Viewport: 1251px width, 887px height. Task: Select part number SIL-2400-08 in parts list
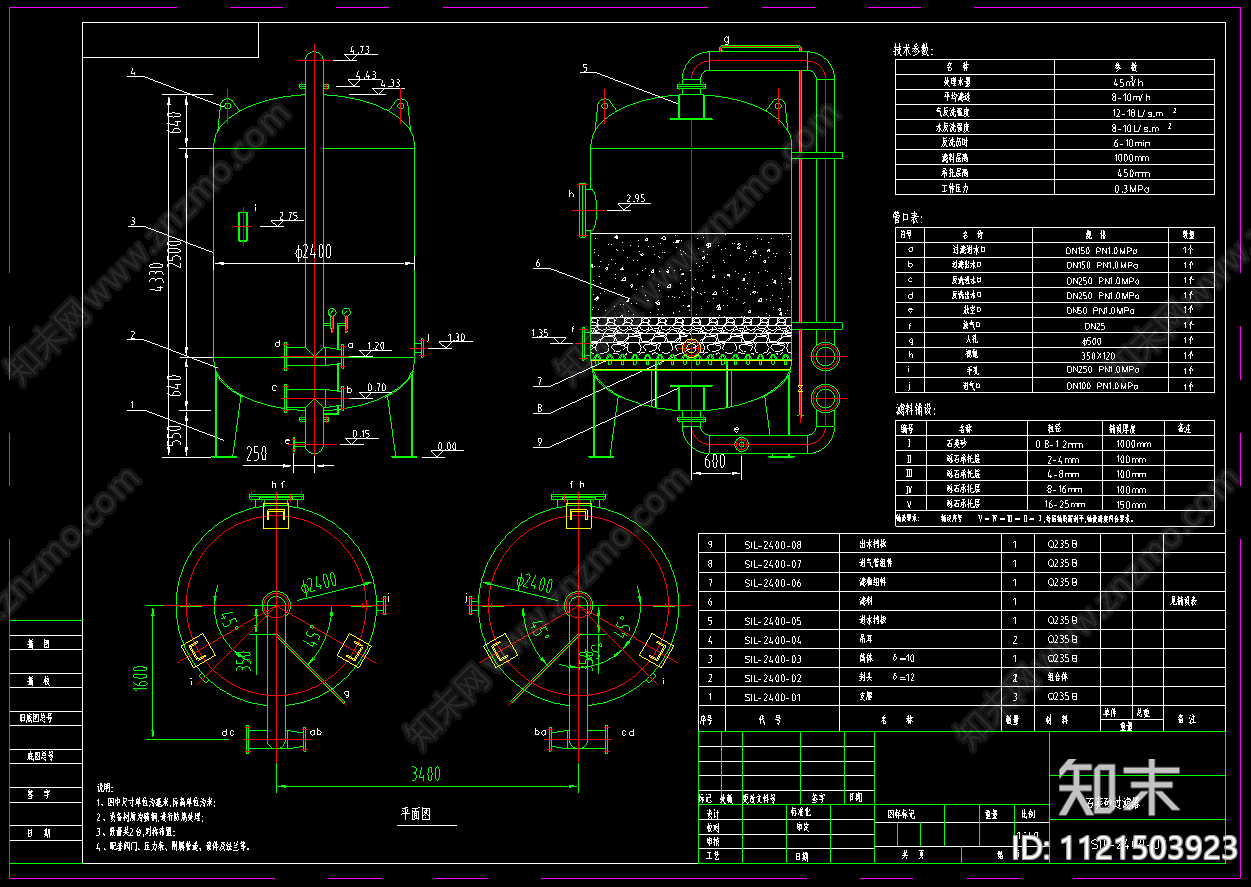tap(772, 545)
